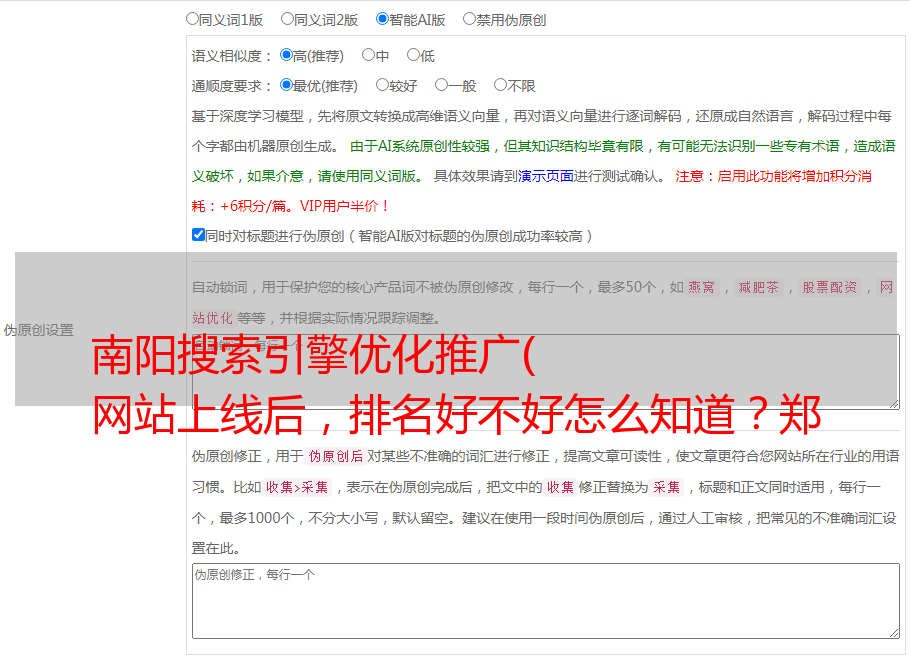Click the 语义相似度 label

tap(231, 56)
